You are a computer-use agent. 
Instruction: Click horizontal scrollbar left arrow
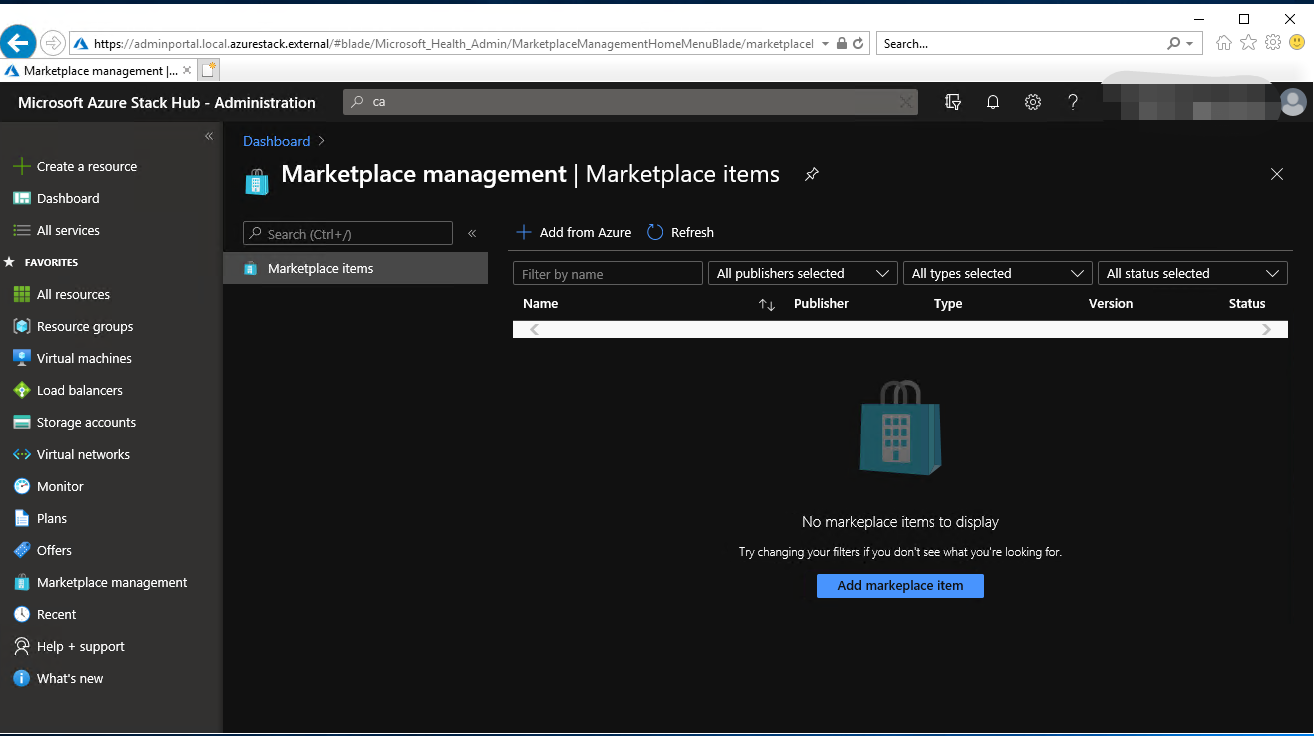coord(534,329)
